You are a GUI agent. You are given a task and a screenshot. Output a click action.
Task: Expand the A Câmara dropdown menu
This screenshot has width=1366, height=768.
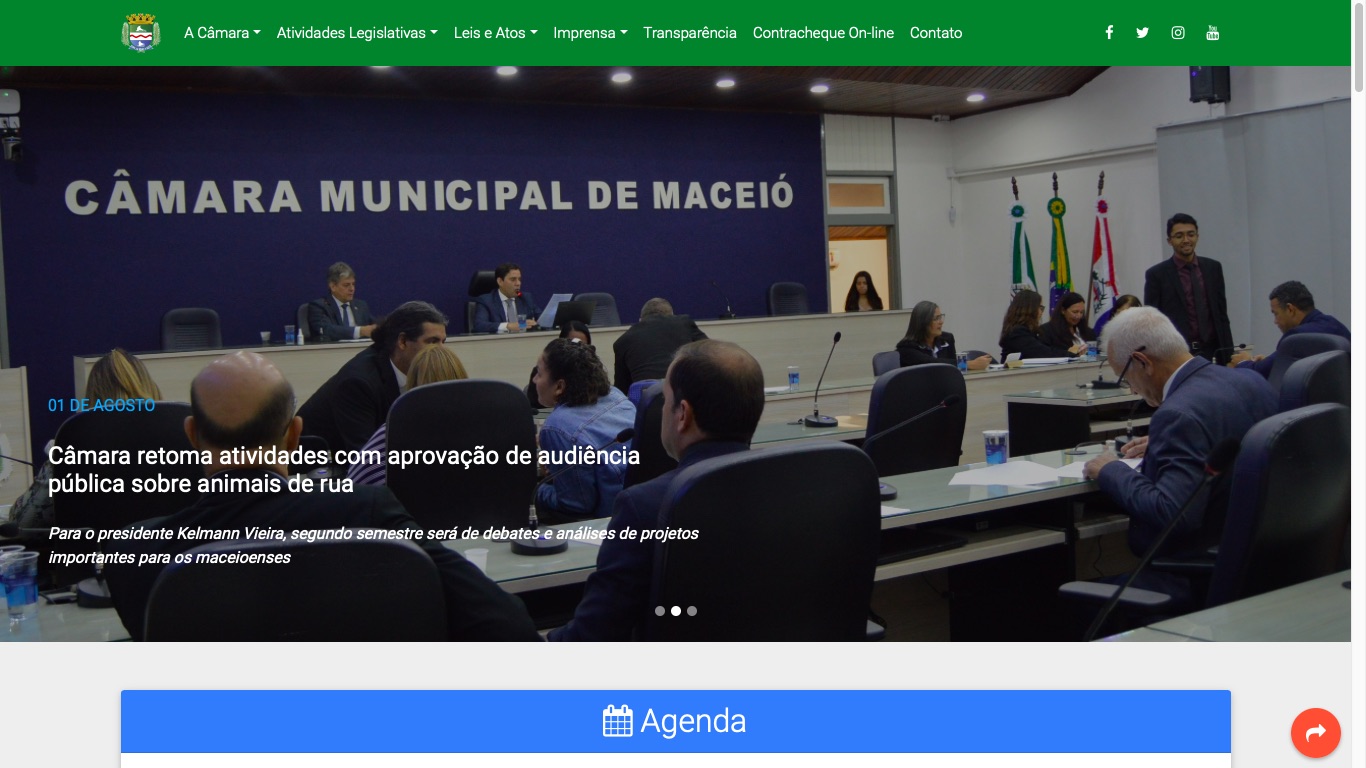[222, 33]
